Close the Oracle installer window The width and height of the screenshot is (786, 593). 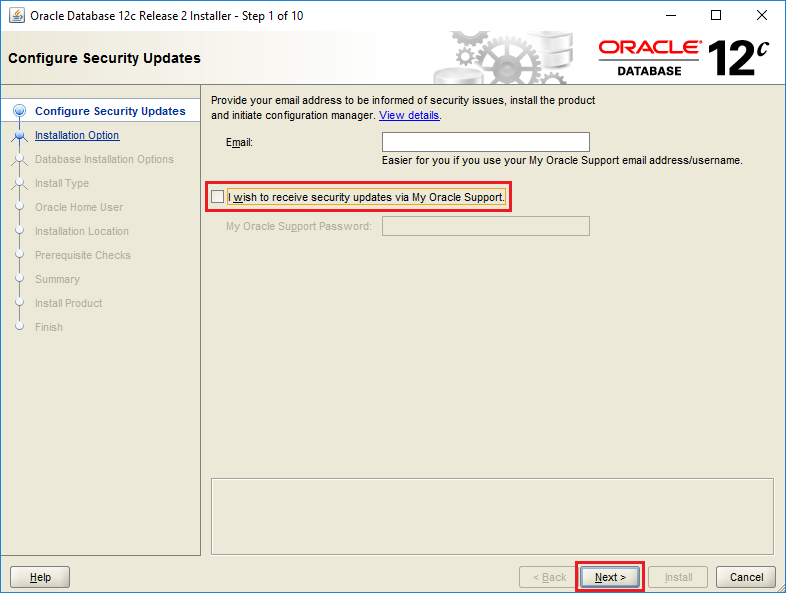[x=761, y=16]
